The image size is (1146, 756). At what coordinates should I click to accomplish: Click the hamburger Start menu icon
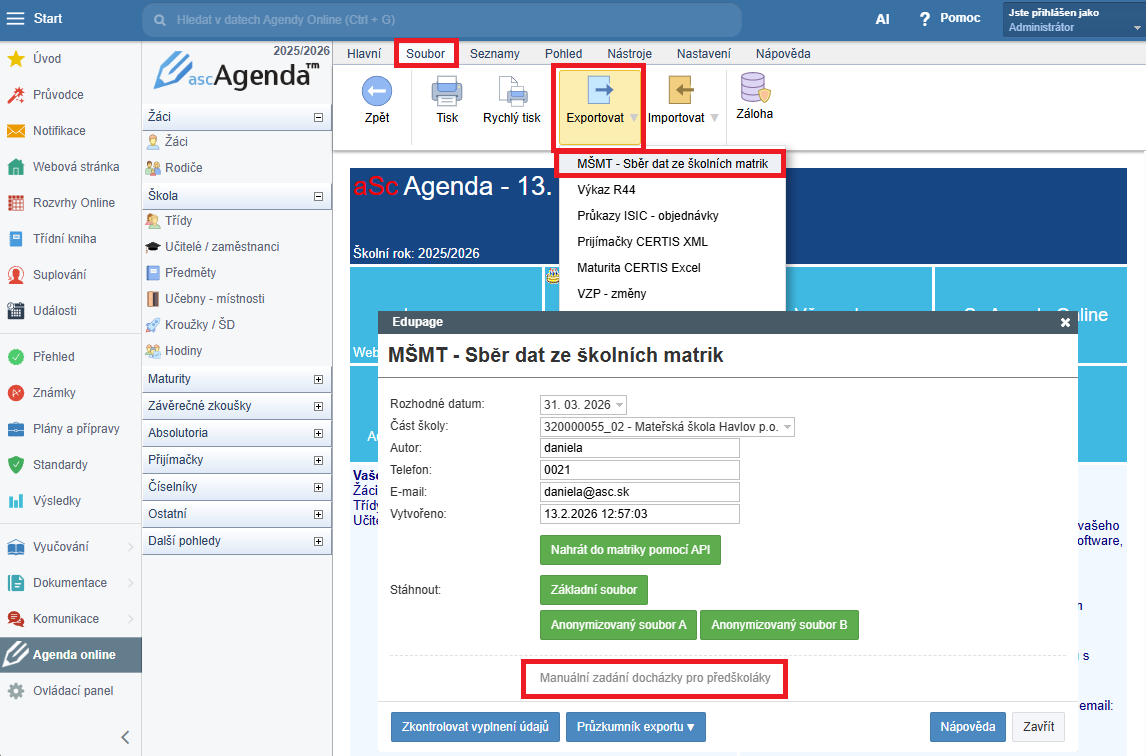16,19
